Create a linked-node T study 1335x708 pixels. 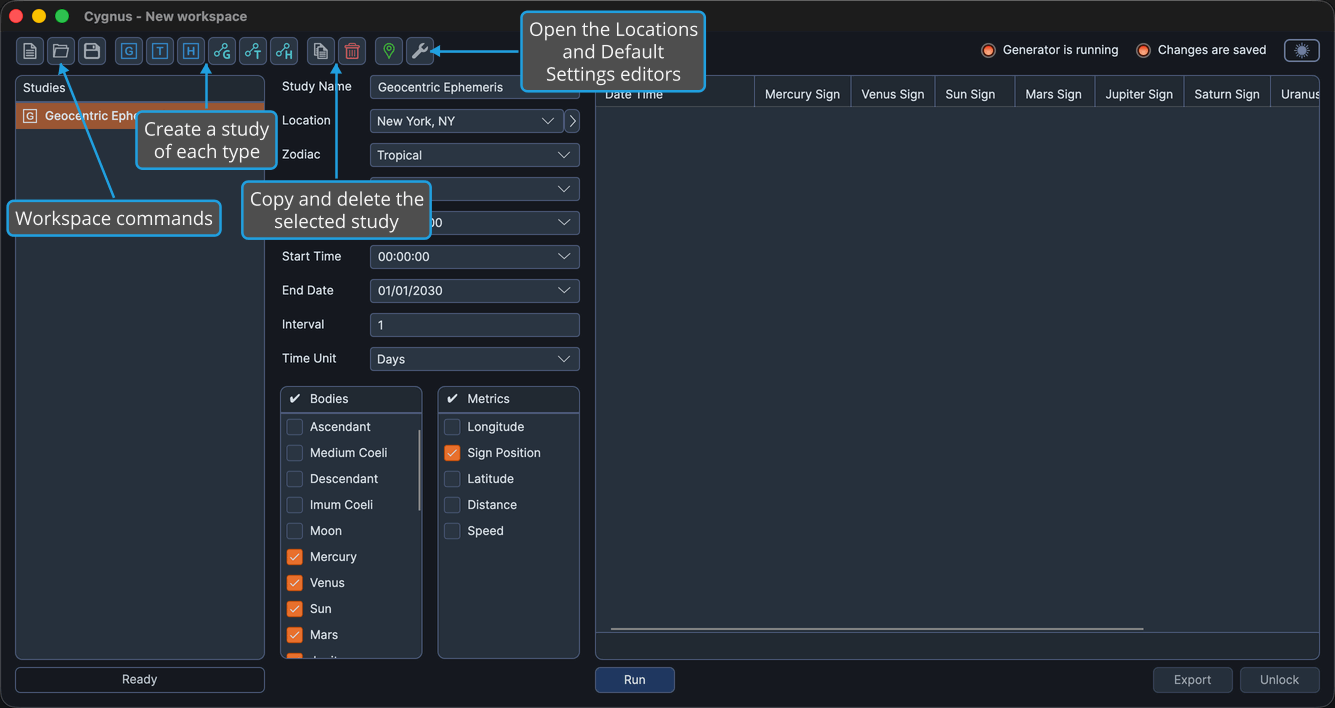point(253,51)
